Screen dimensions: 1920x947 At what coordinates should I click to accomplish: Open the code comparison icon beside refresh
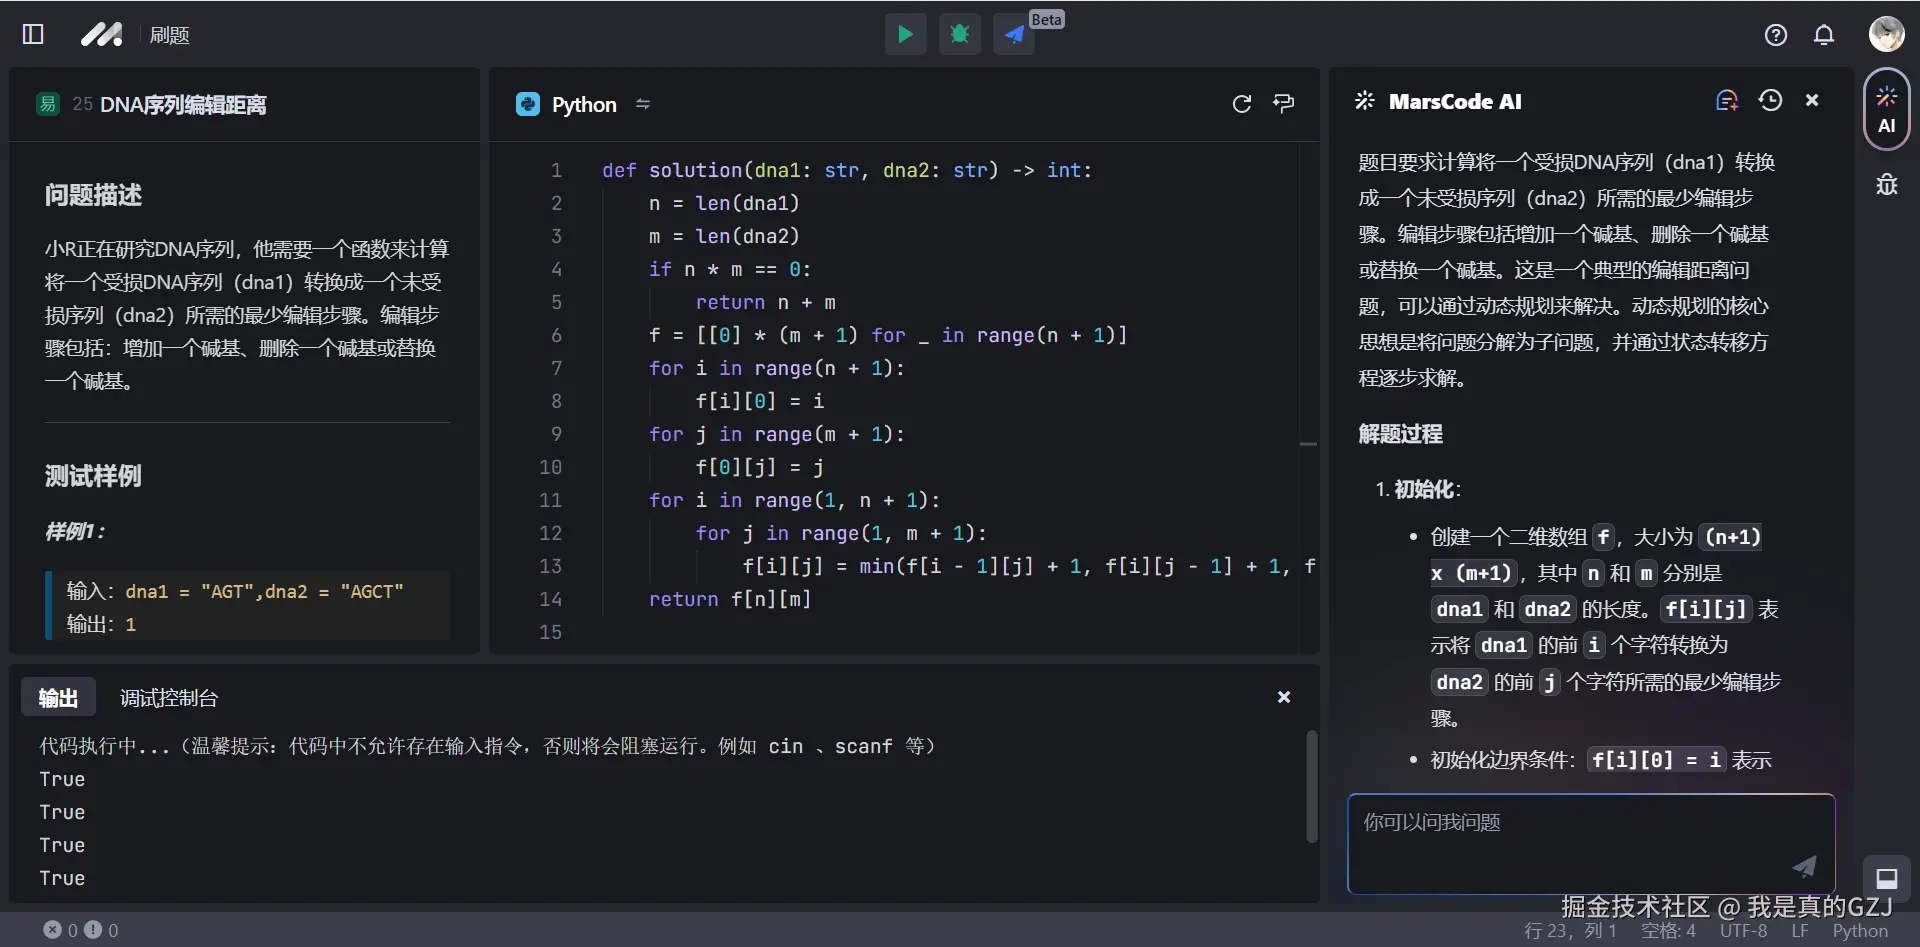pyautogui.click(x=1284, y=103)
